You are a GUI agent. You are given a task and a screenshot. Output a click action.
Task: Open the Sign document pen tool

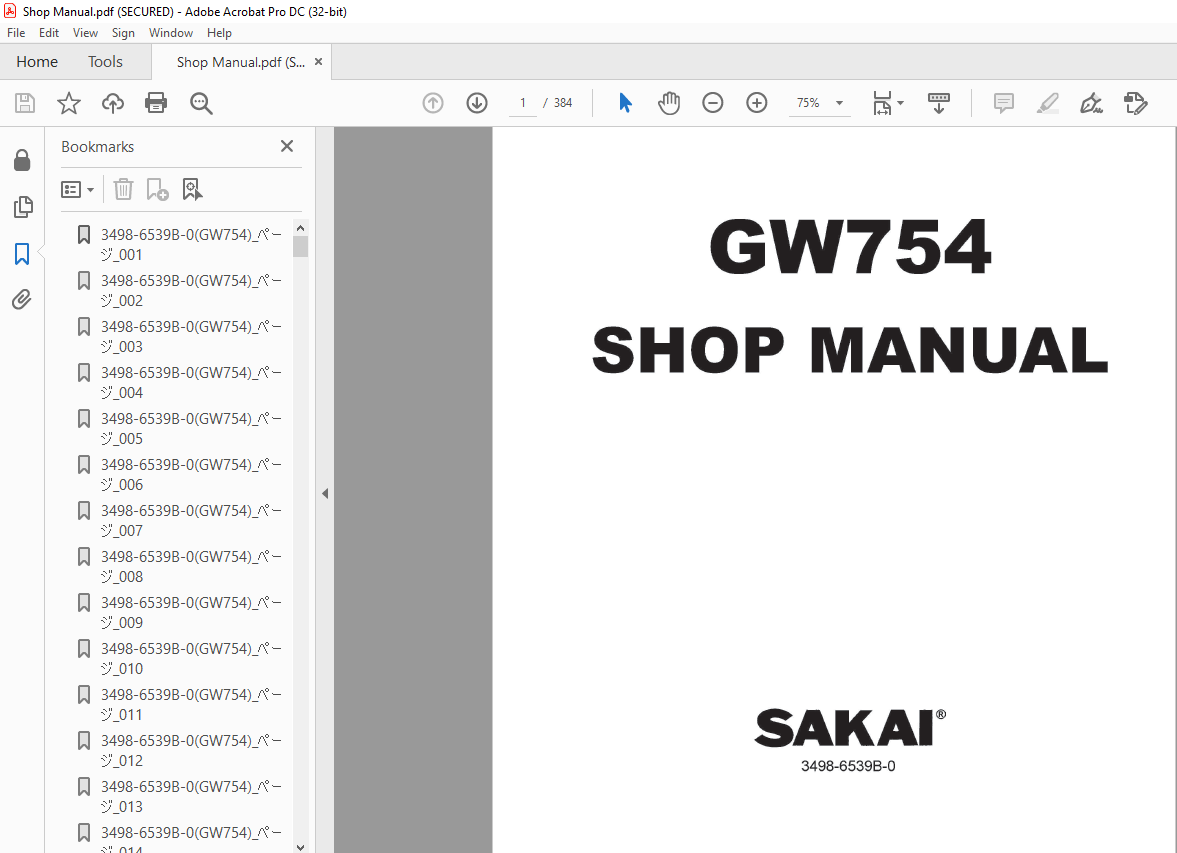[x=1091, y=103]
